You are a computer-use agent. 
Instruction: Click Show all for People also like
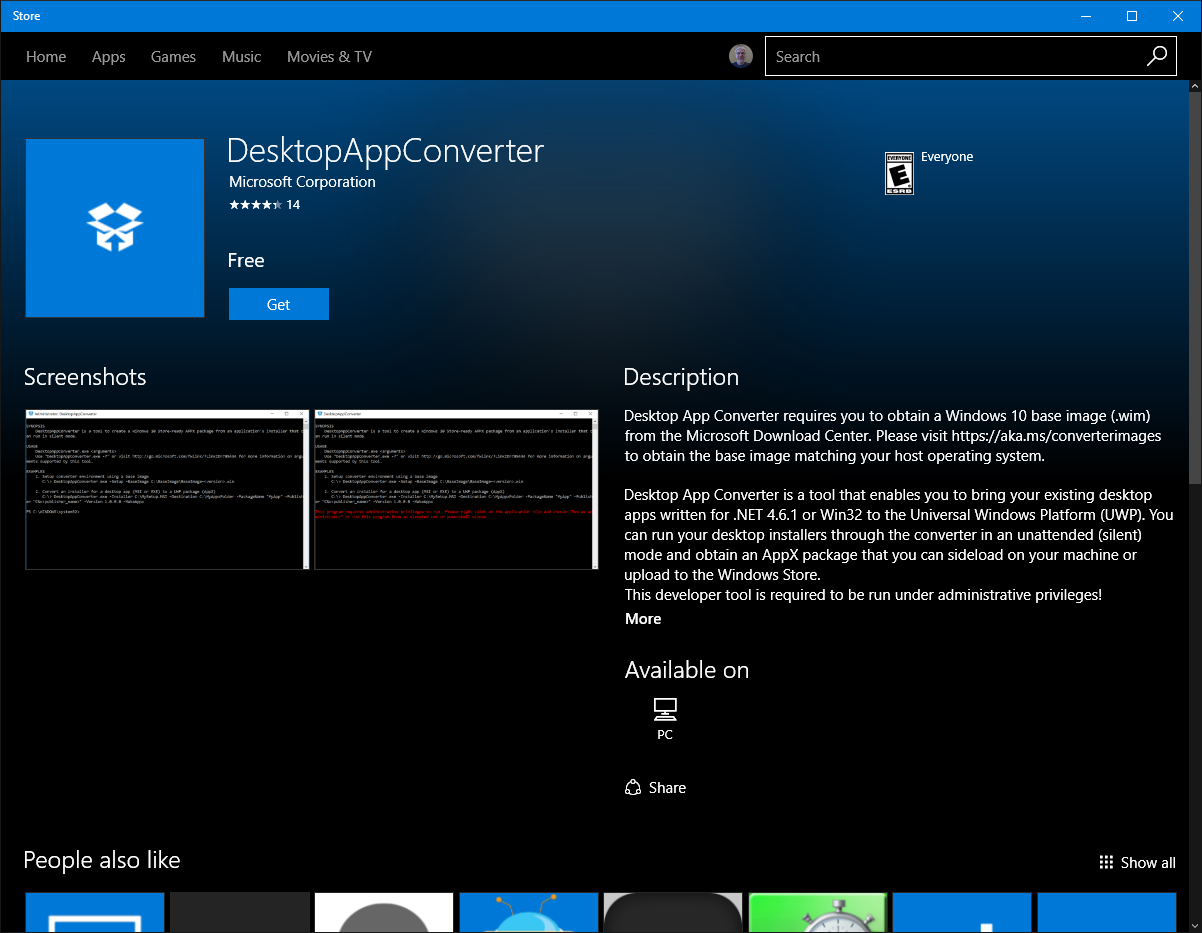click(x=1148, y=862)
